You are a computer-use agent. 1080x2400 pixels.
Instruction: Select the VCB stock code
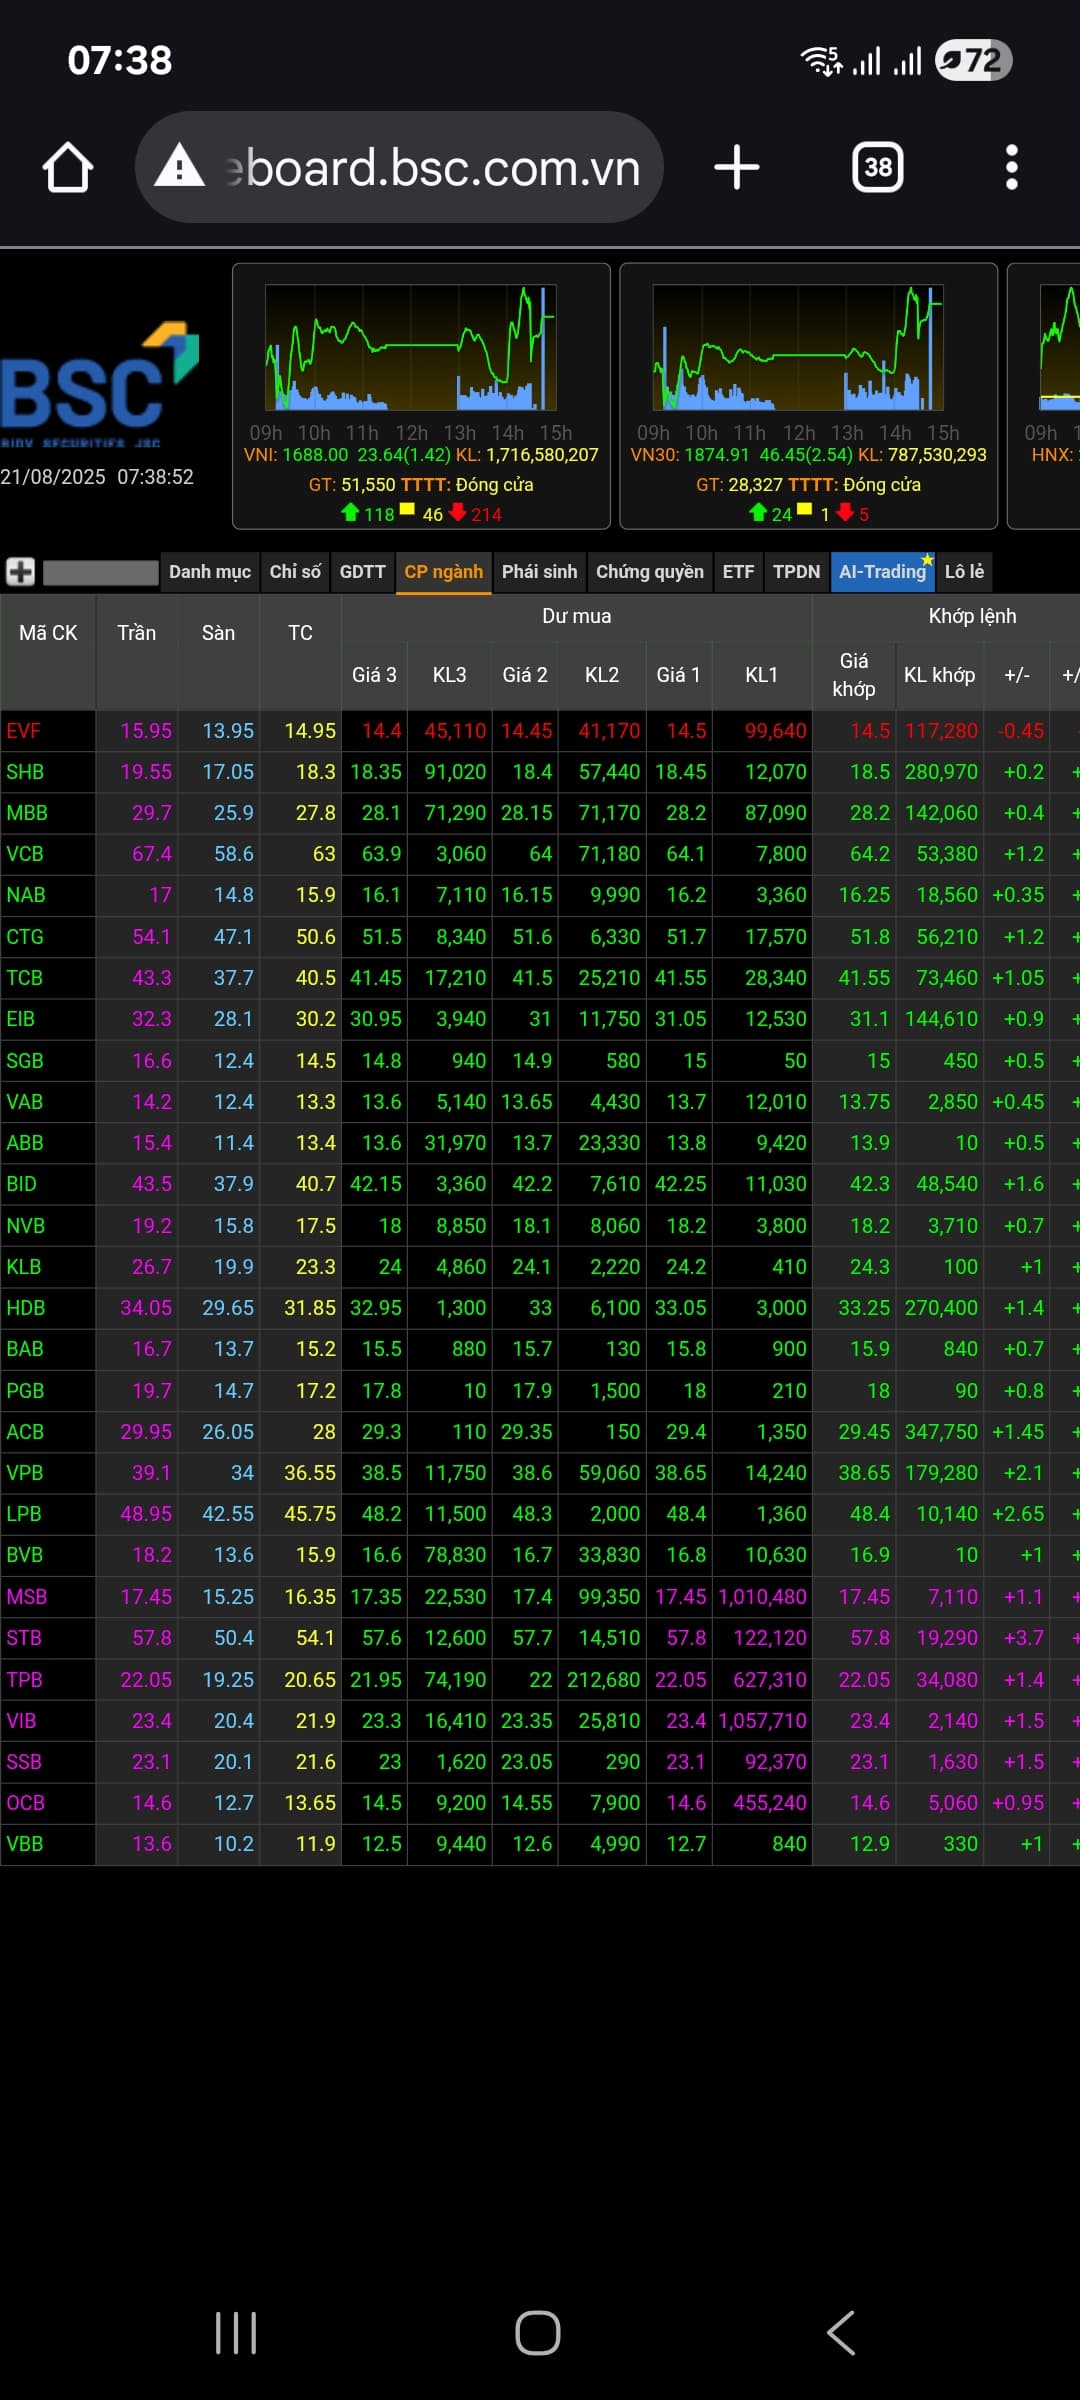click(25, 854)
